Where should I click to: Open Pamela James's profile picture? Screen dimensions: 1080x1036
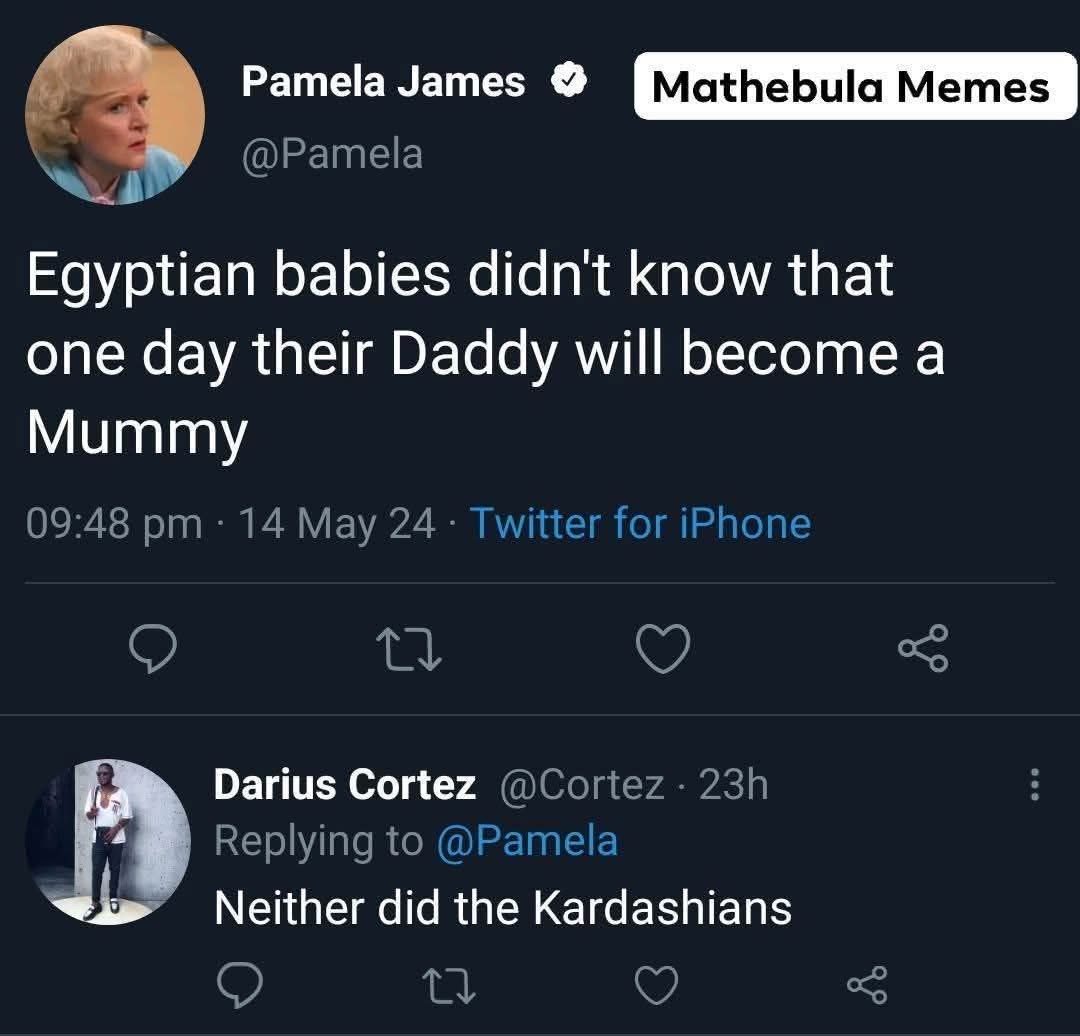click(114, 114)
